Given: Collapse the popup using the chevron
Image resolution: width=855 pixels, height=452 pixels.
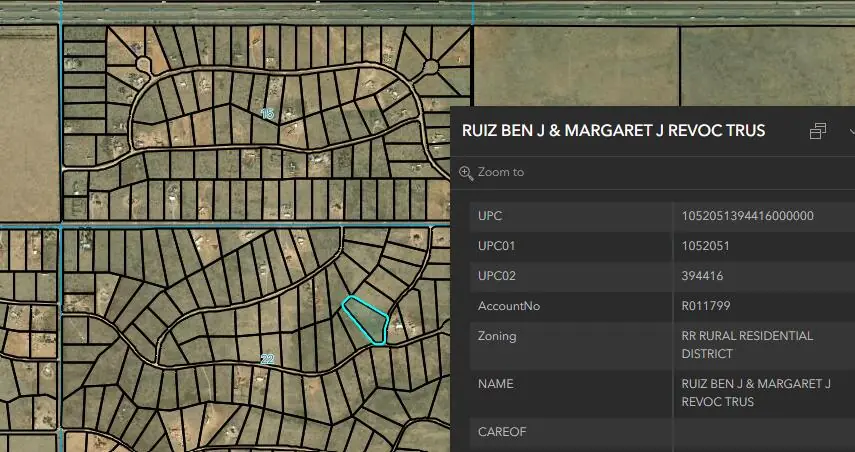Looking at the screenshot, I should coord(852,131).
